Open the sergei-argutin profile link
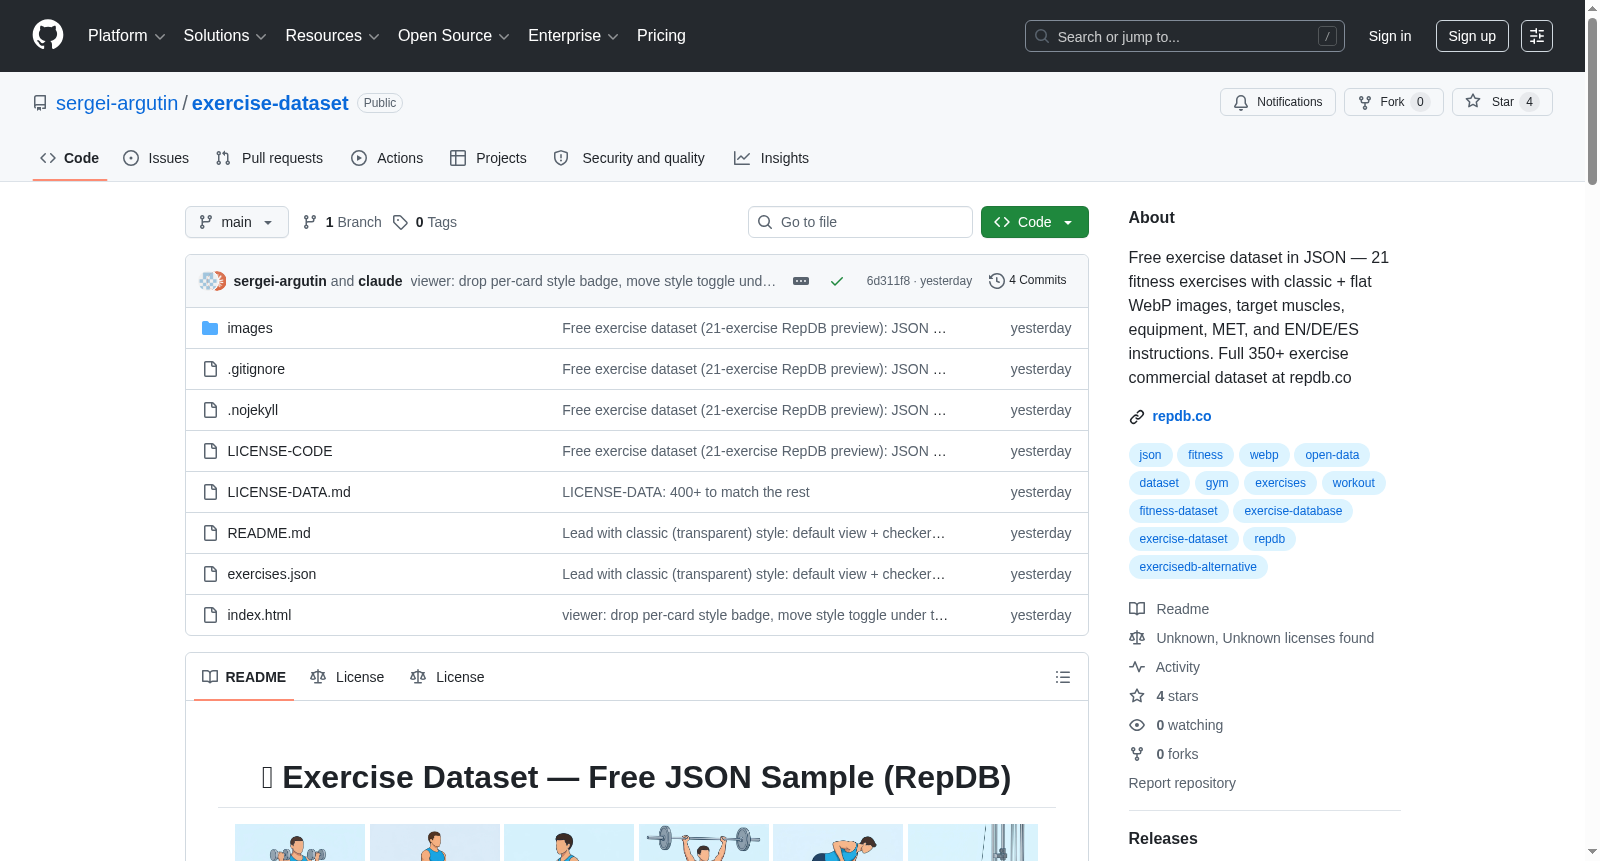1600x861 pixels. click(x=117, y=103)
